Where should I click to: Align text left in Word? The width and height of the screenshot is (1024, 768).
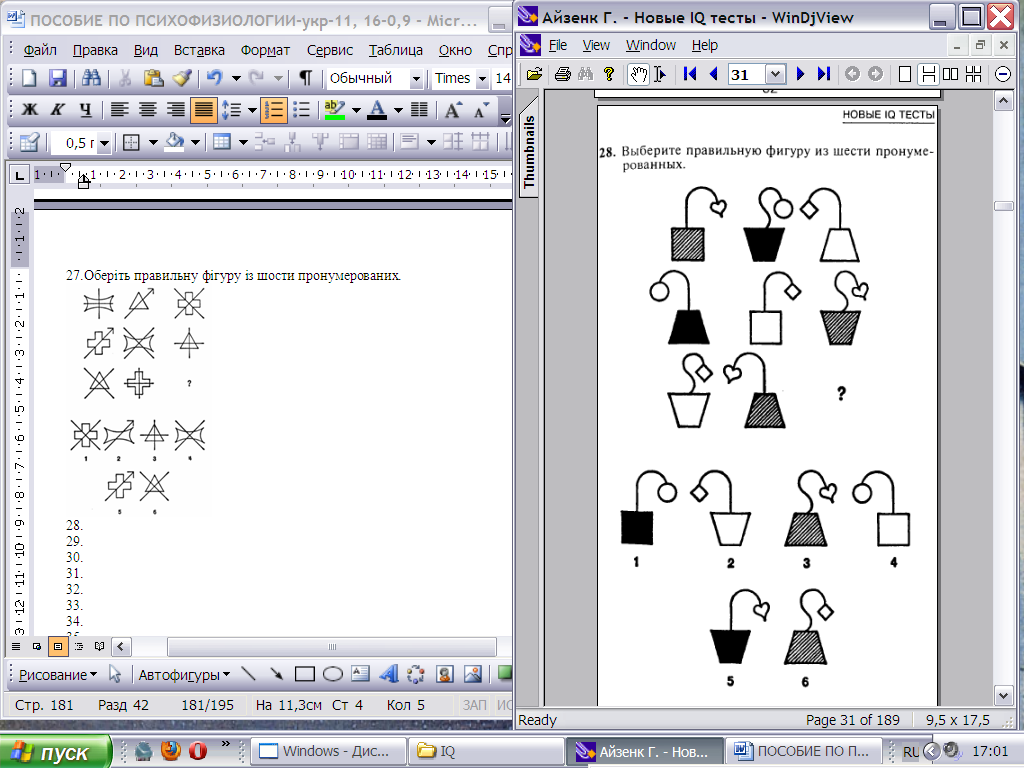pos(119,110)
